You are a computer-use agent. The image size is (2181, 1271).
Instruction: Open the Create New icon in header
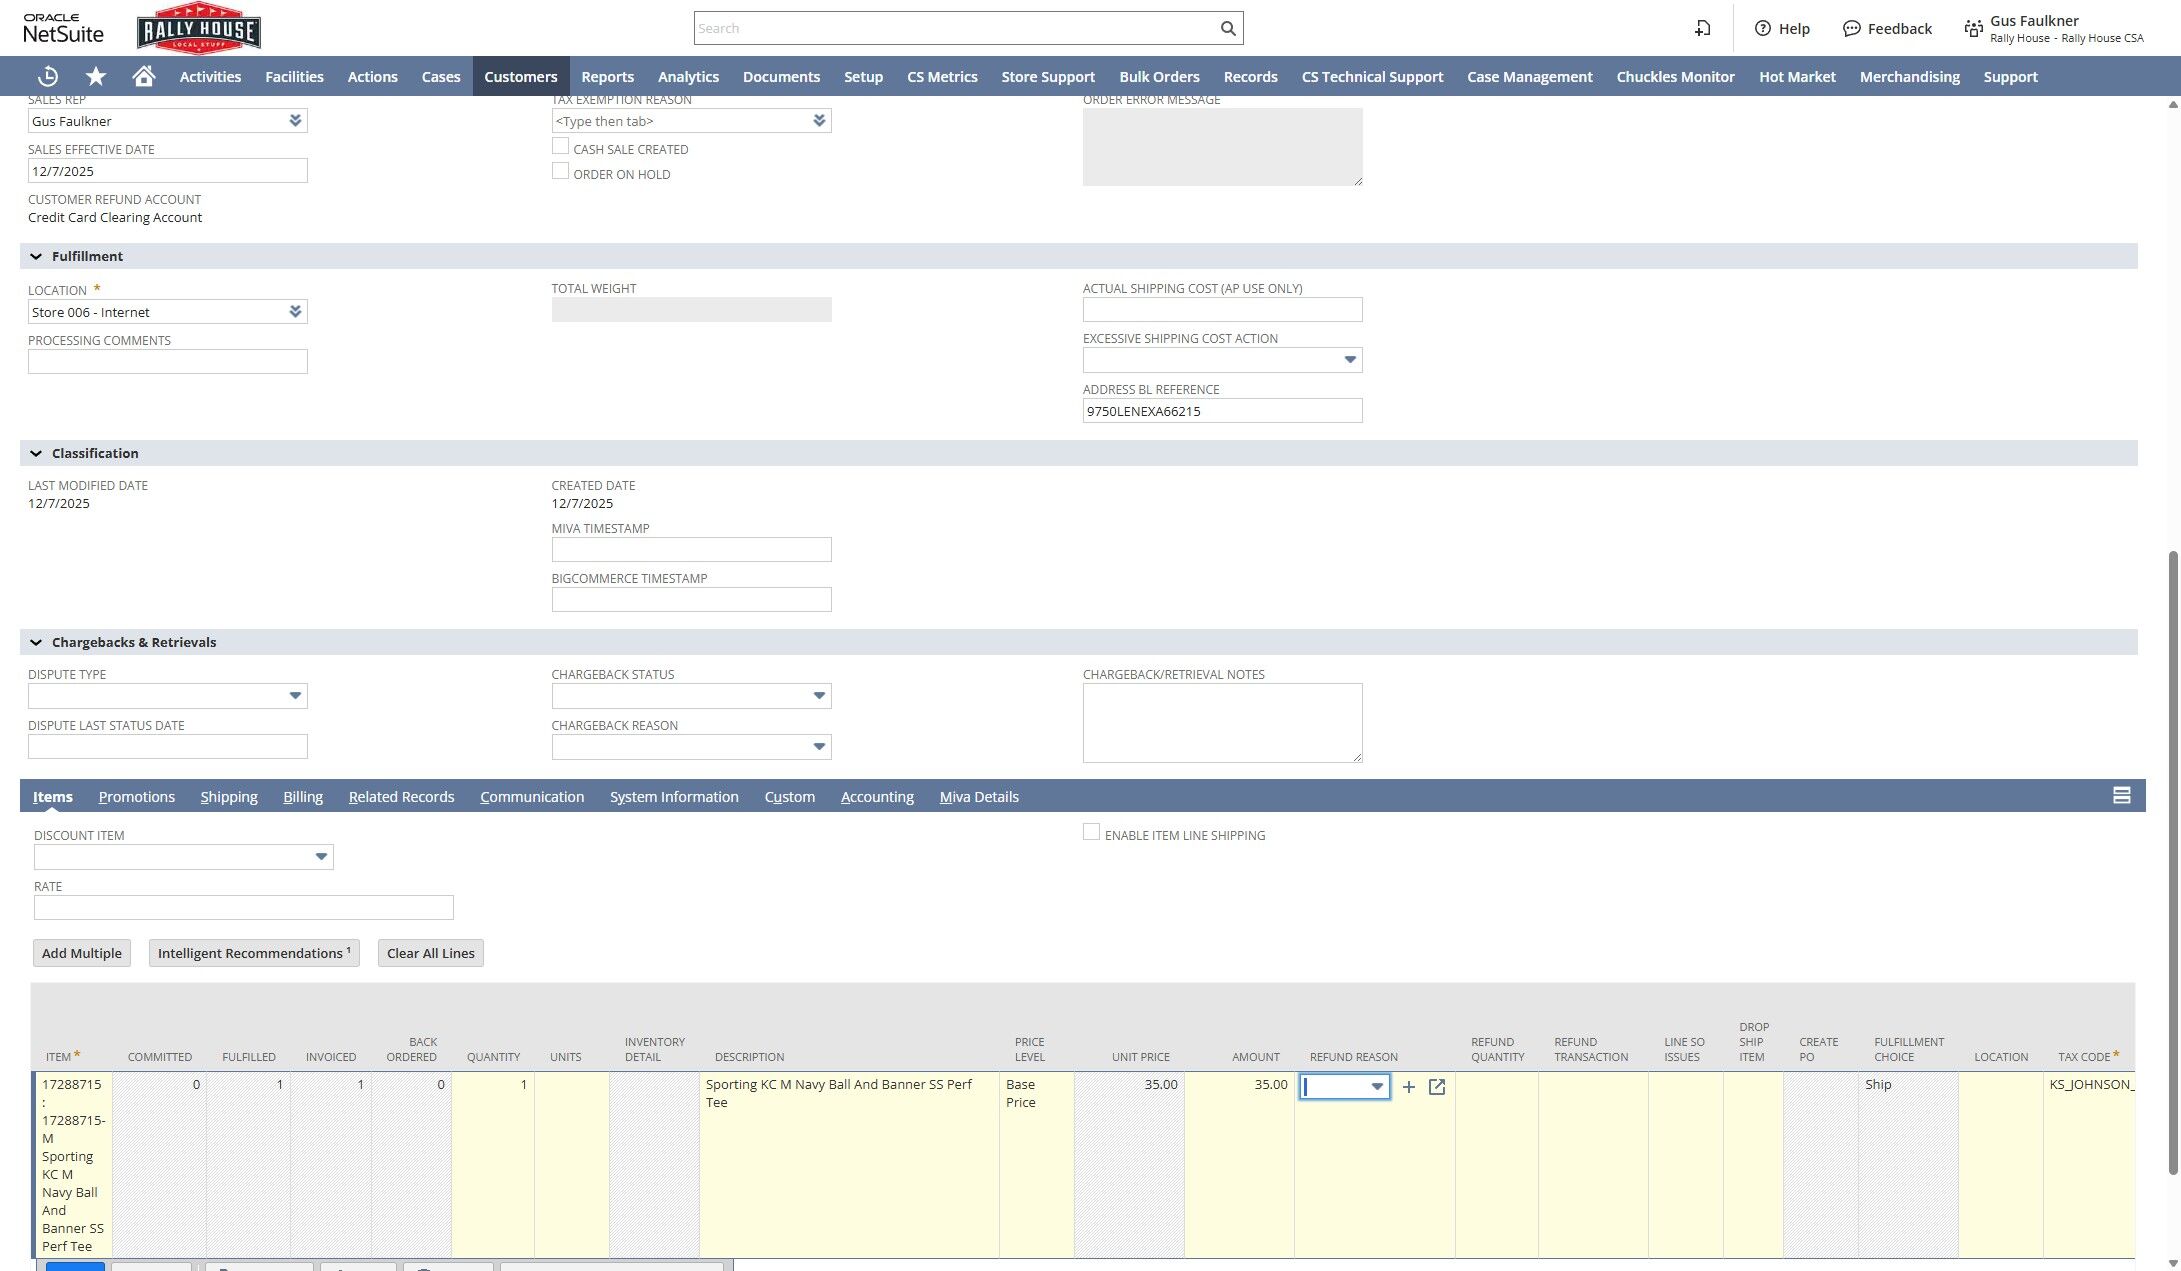pos(1702,28)
